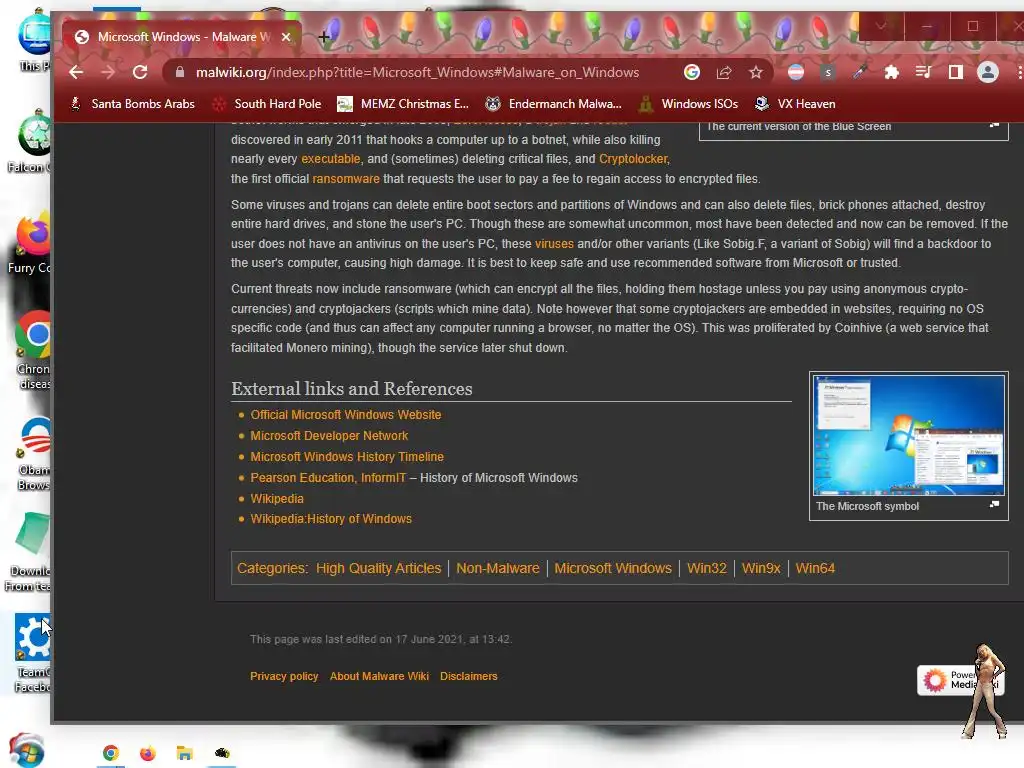Open the About Malware Wiki link
This screenshot has height=768, width=1024.
pos(379,676)
